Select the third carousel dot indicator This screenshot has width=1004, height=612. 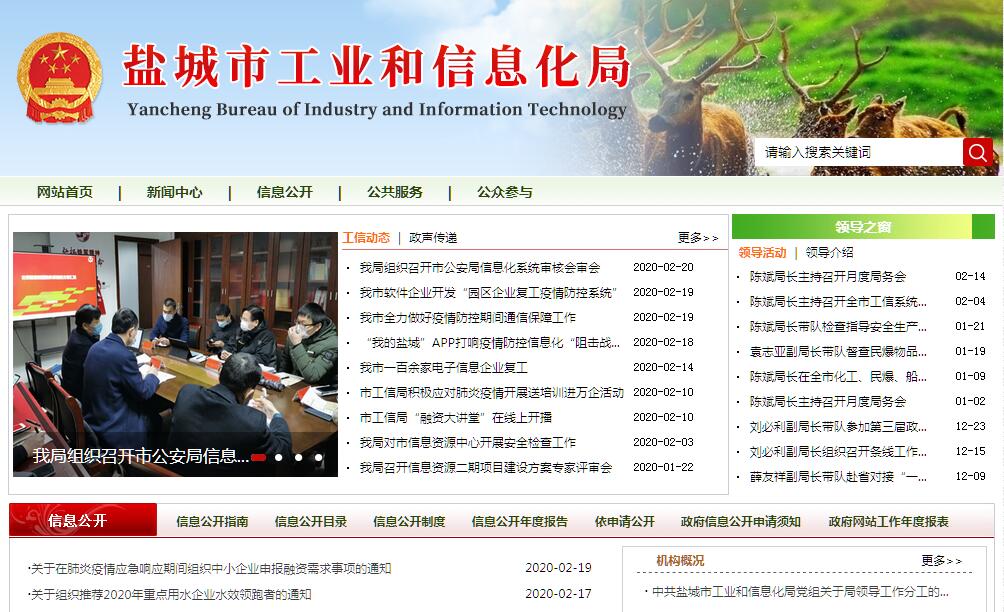(298, 458)
